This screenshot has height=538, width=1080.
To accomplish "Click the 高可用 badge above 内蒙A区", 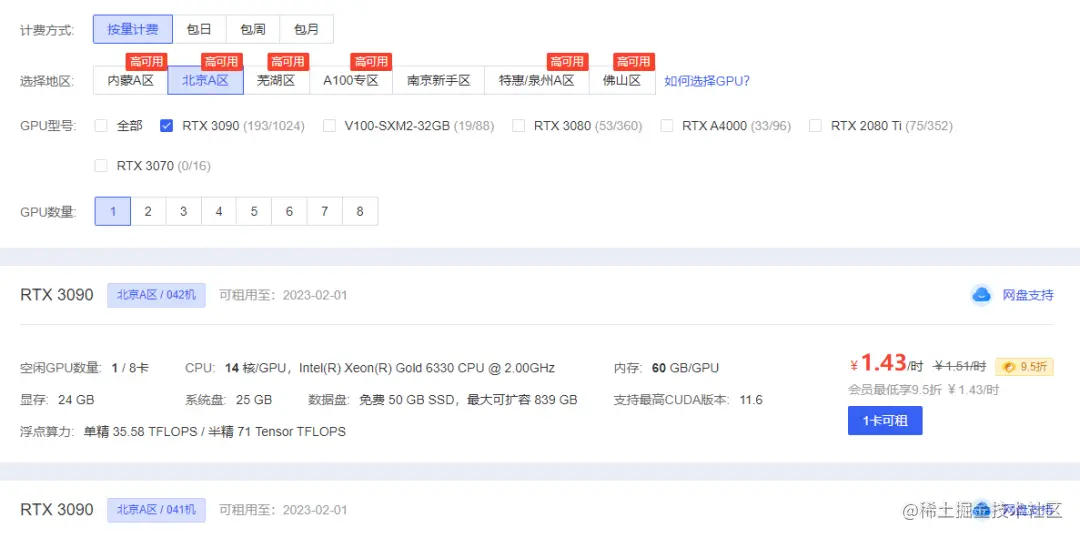I will pyautogui.click(x=146, y=61).
